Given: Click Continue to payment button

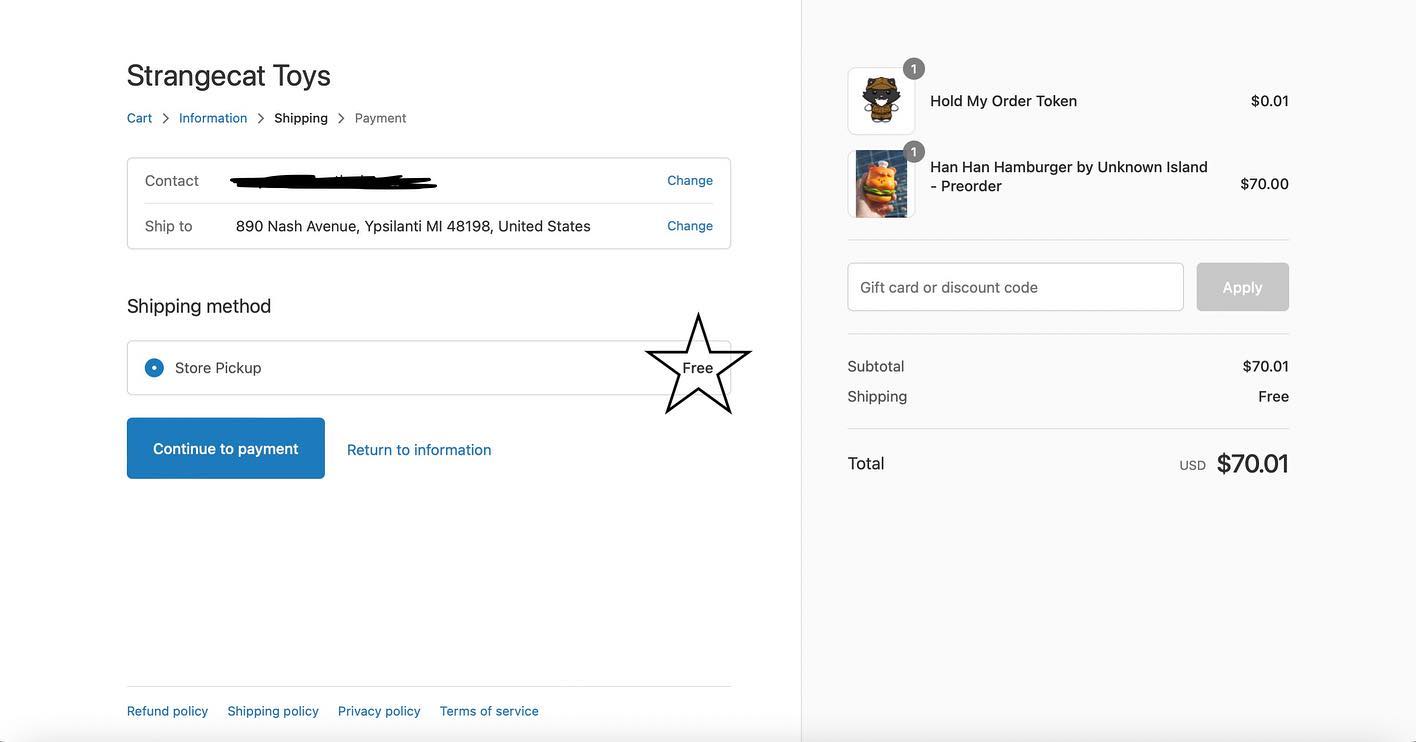Looking at the screenshot, I should coord(226,448).
